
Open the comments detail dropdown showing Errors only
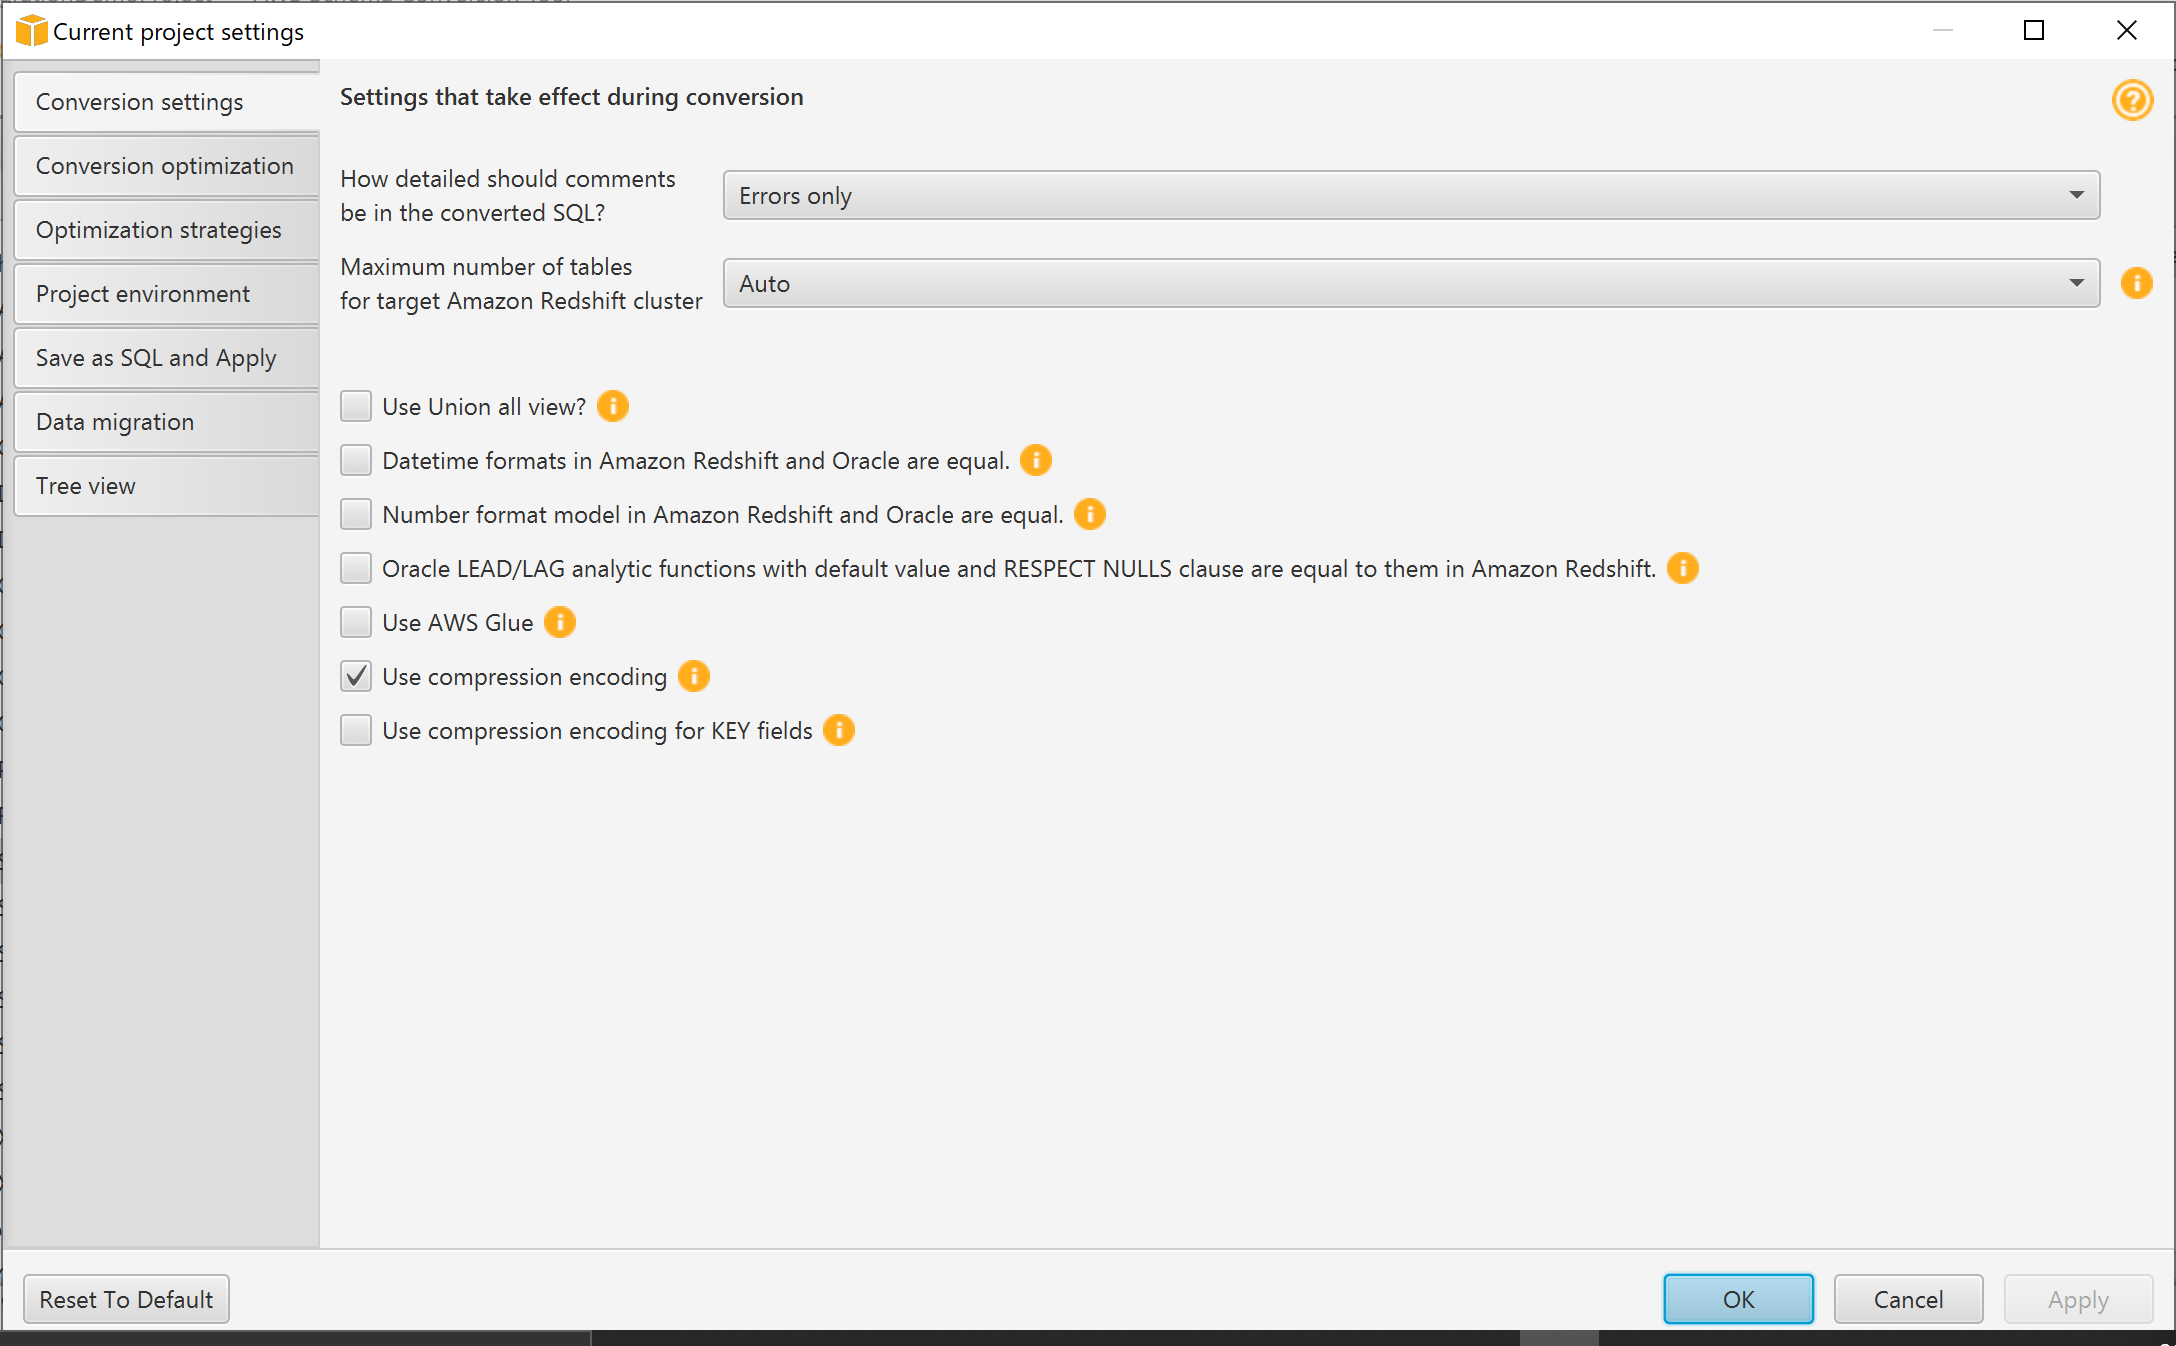click(x=1411, y=195)
